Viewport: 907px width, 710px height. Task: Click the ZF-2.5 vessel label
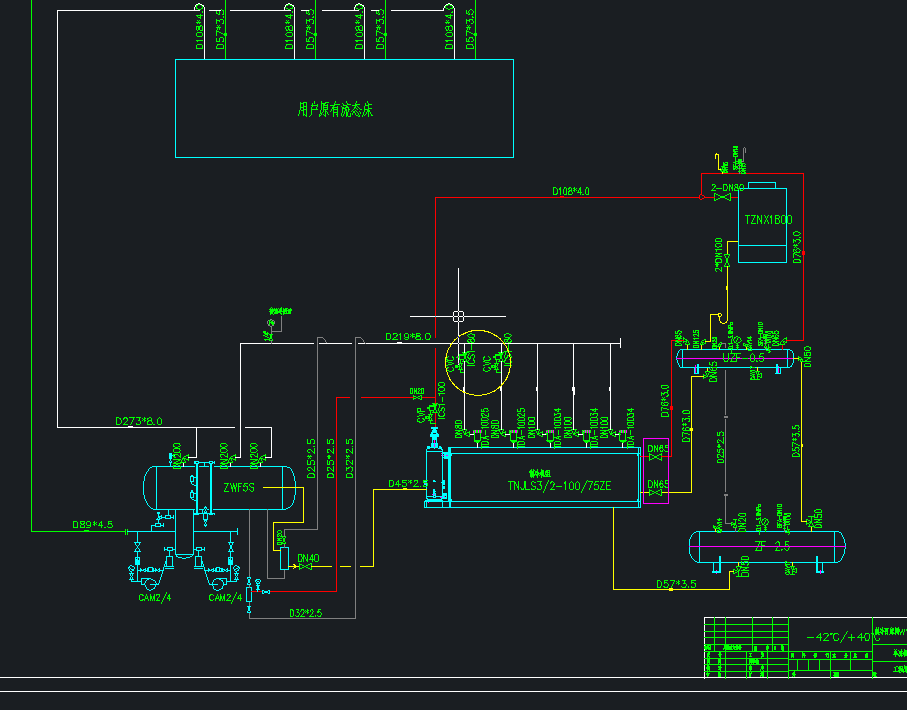coord(772,546)
